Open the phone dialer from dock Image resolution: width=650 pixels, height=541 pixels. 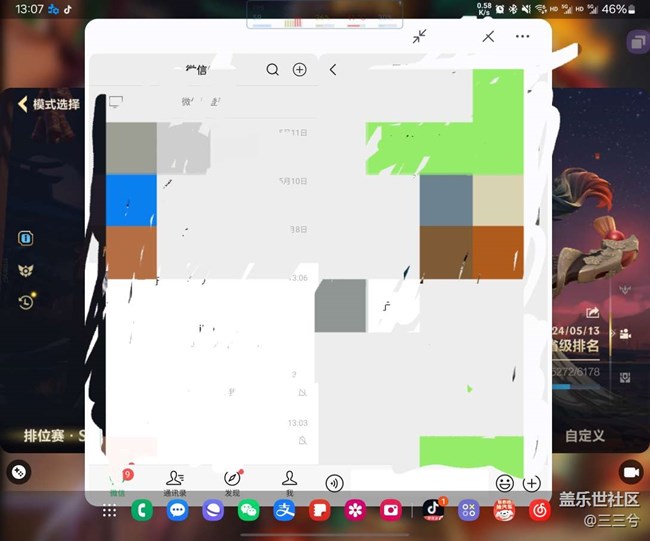[142, 510]
